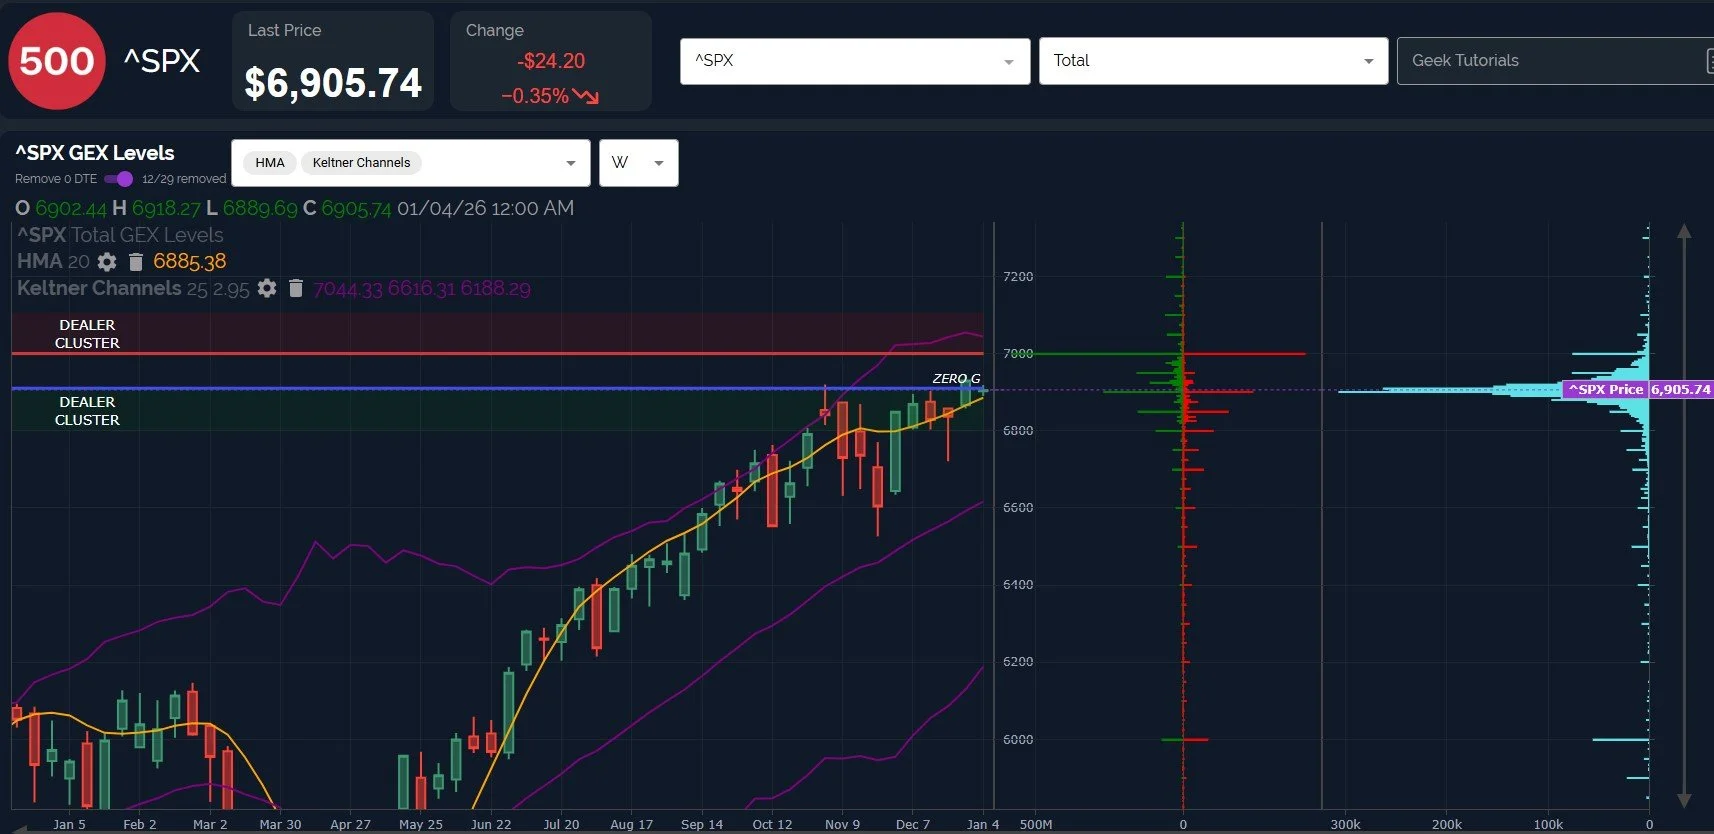The height and width of the screenshot is (834, 1714).
Task: Remove Keltner Channels via trash icon
Action: click(296, 289)
